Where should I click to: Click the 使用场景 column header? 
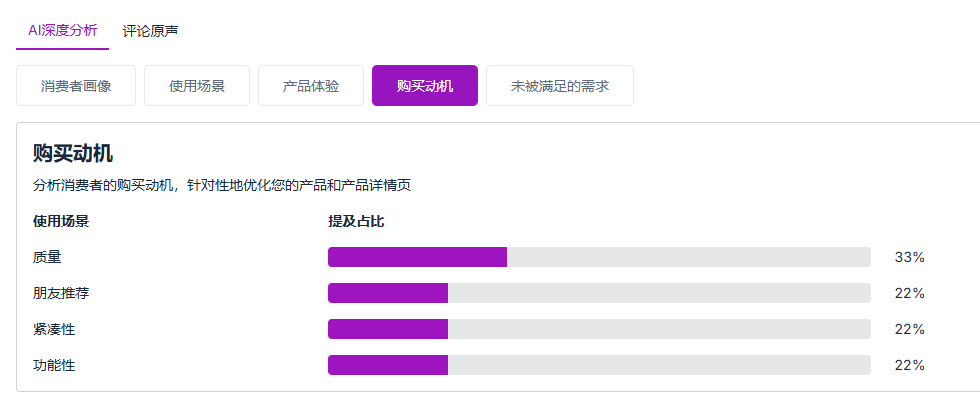pos(61,221)
